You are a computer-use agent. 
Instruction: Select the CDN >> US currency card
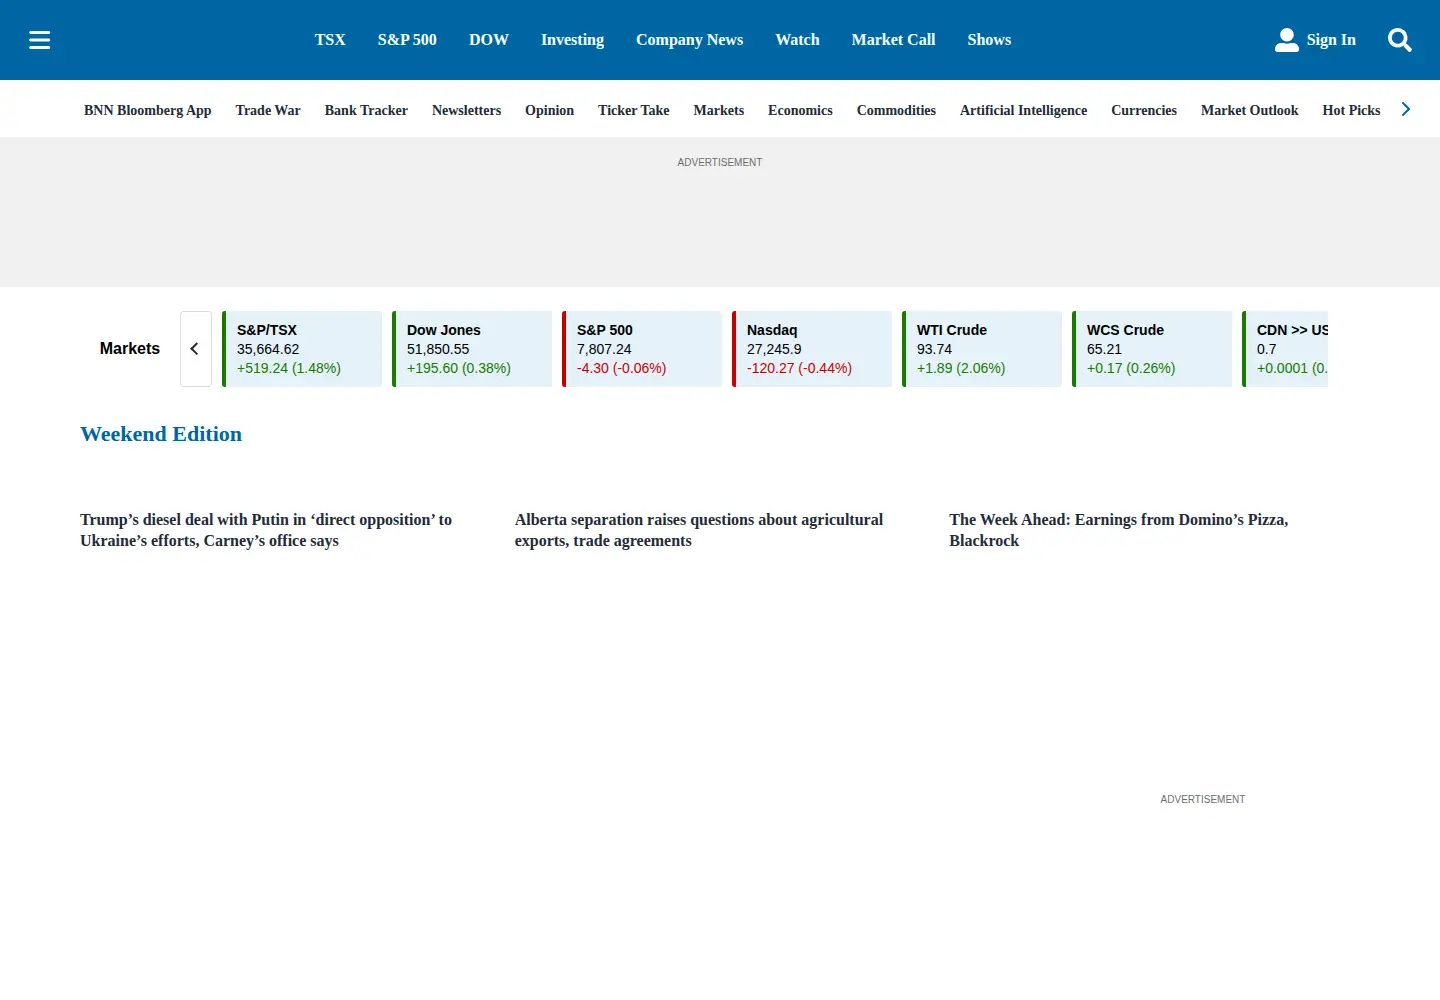tap(1285, 349)
